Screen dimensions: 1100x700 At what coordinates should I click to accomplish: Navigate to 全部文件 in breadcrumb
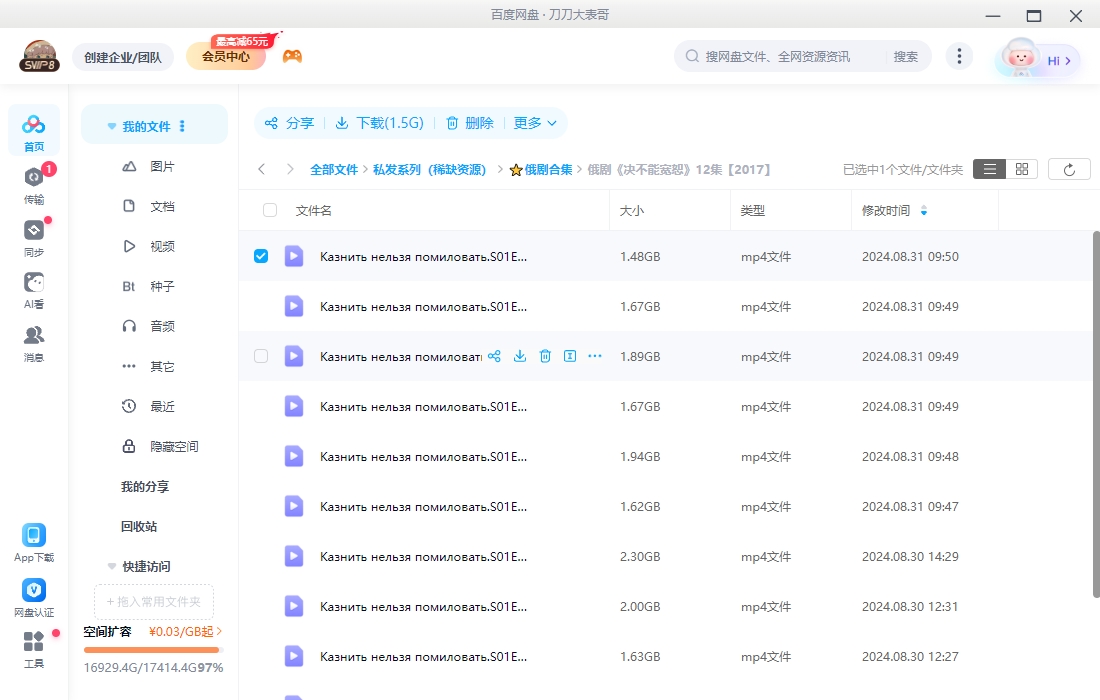point(334,168)
